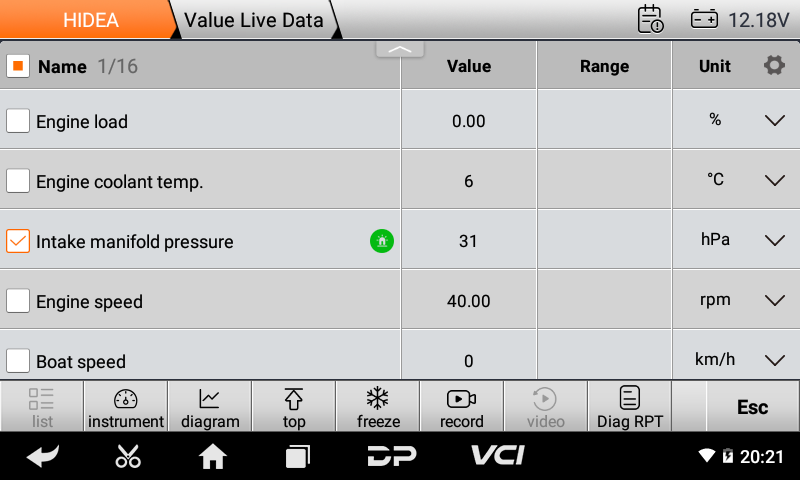The width and height of the screenshot is (800, 480).
Task: Toggle the select-all Name checkbox
Action: pos(18,66)
